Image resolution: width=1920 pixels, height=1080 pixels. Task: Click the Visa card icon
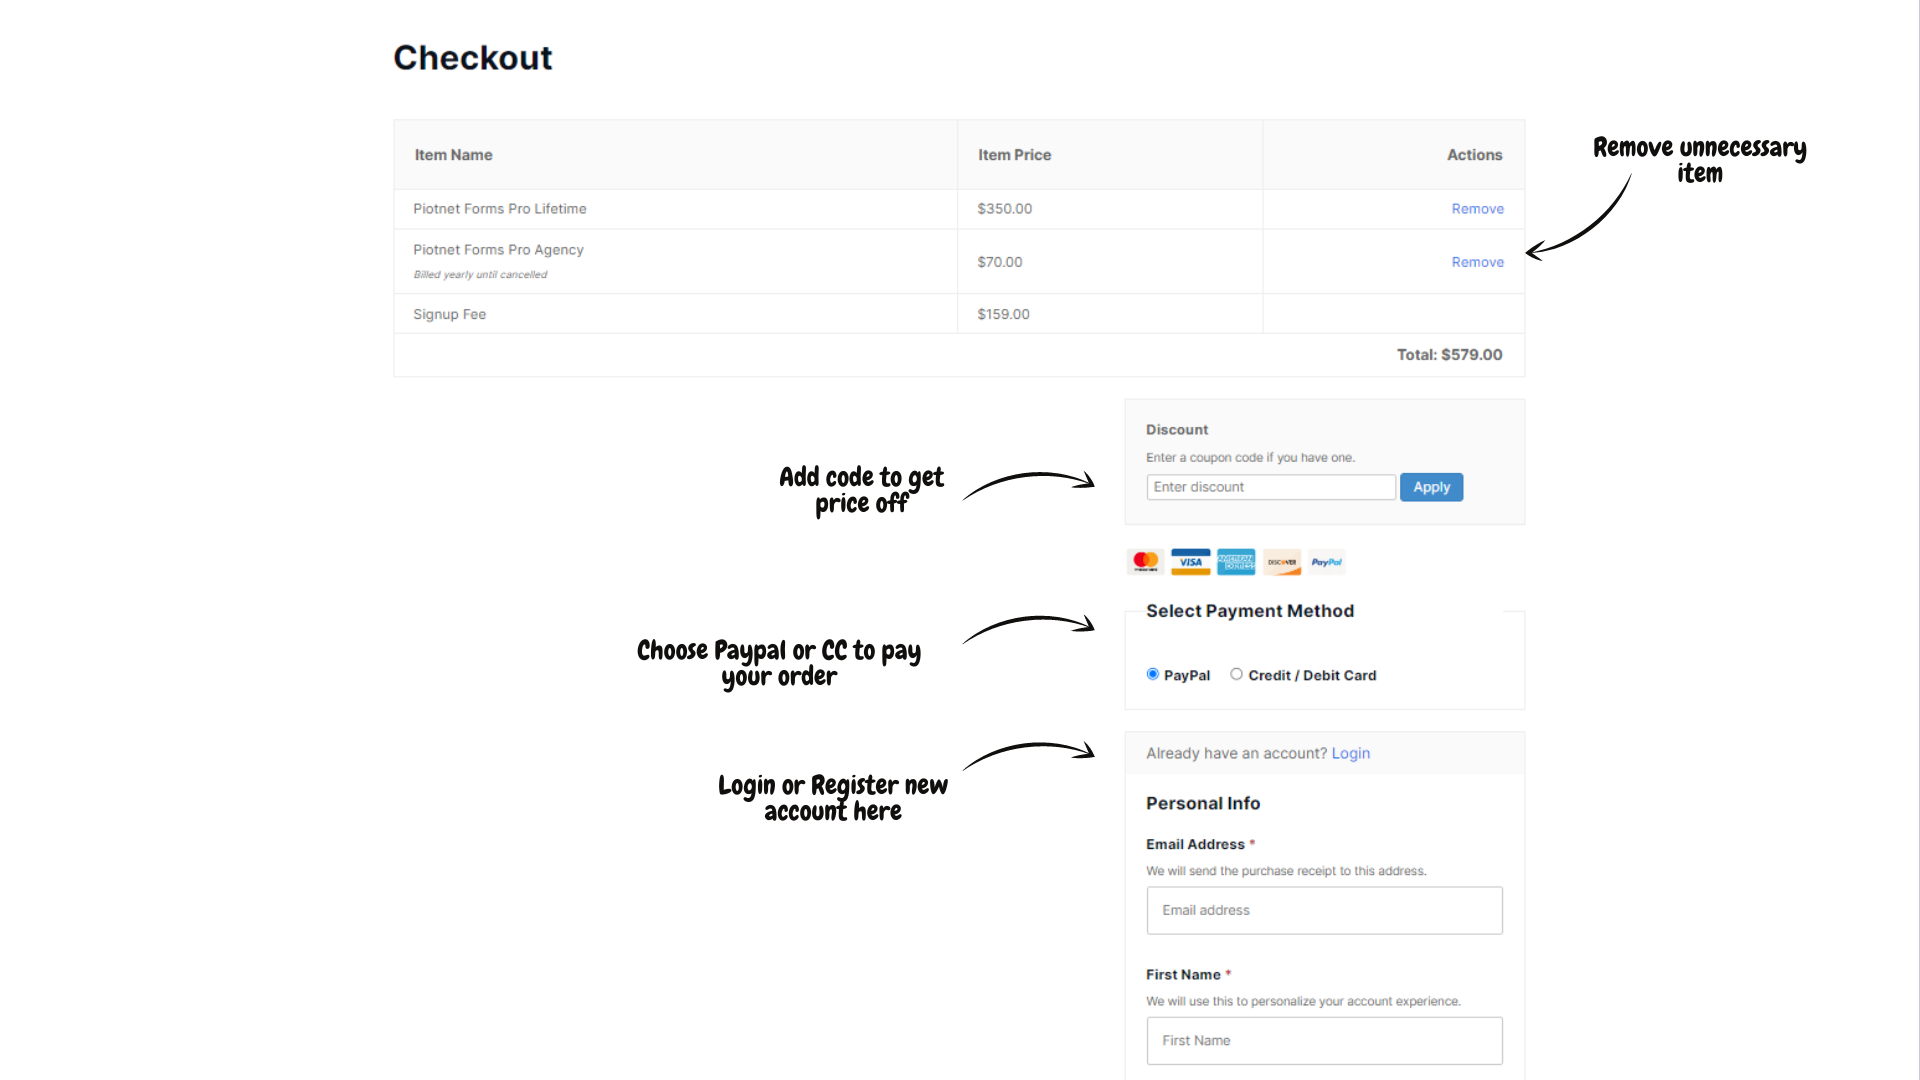(x=1190, y=561)
